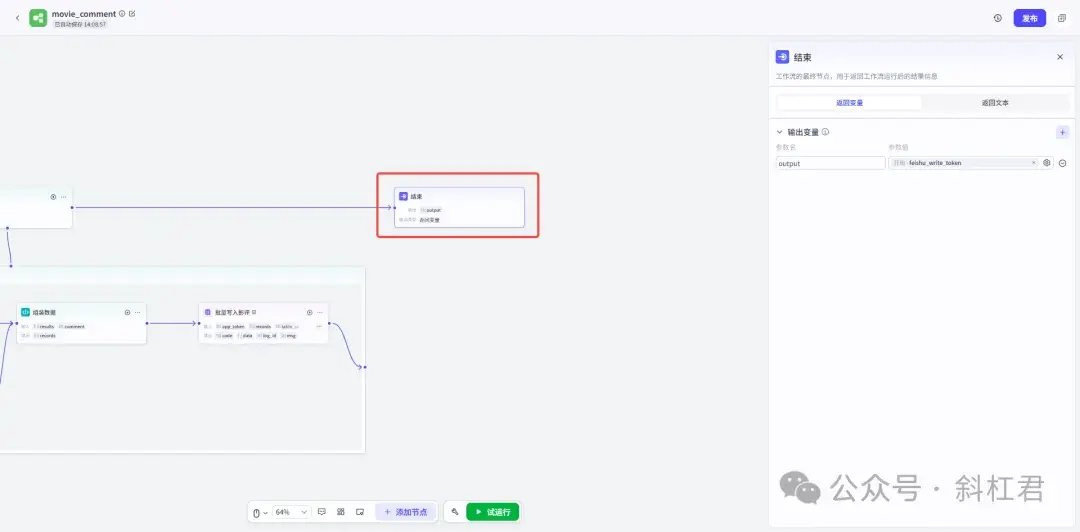Toggle the canvas minimap icon

[360, 512]
